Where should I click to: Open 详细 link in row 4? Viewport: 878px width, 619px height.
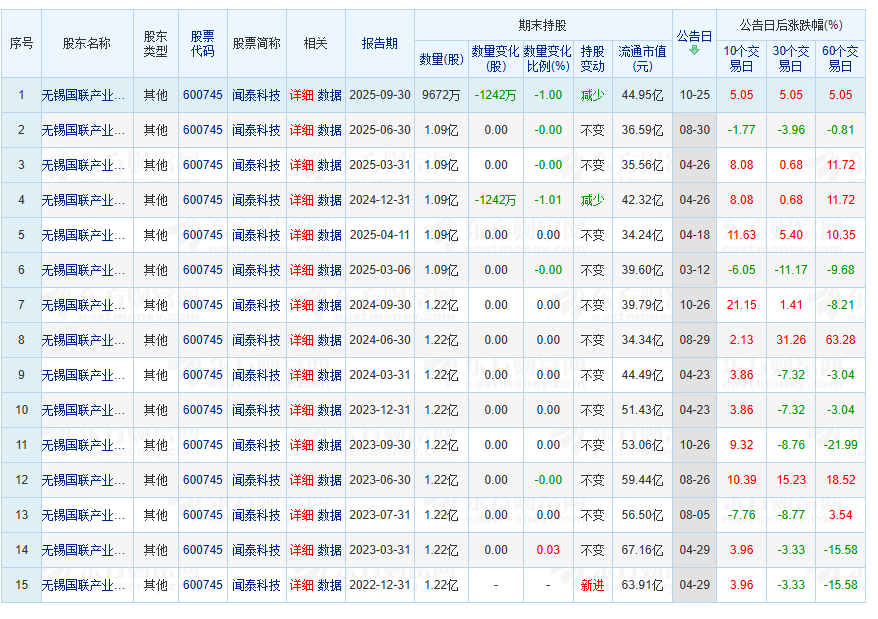(x=301, y=200)
